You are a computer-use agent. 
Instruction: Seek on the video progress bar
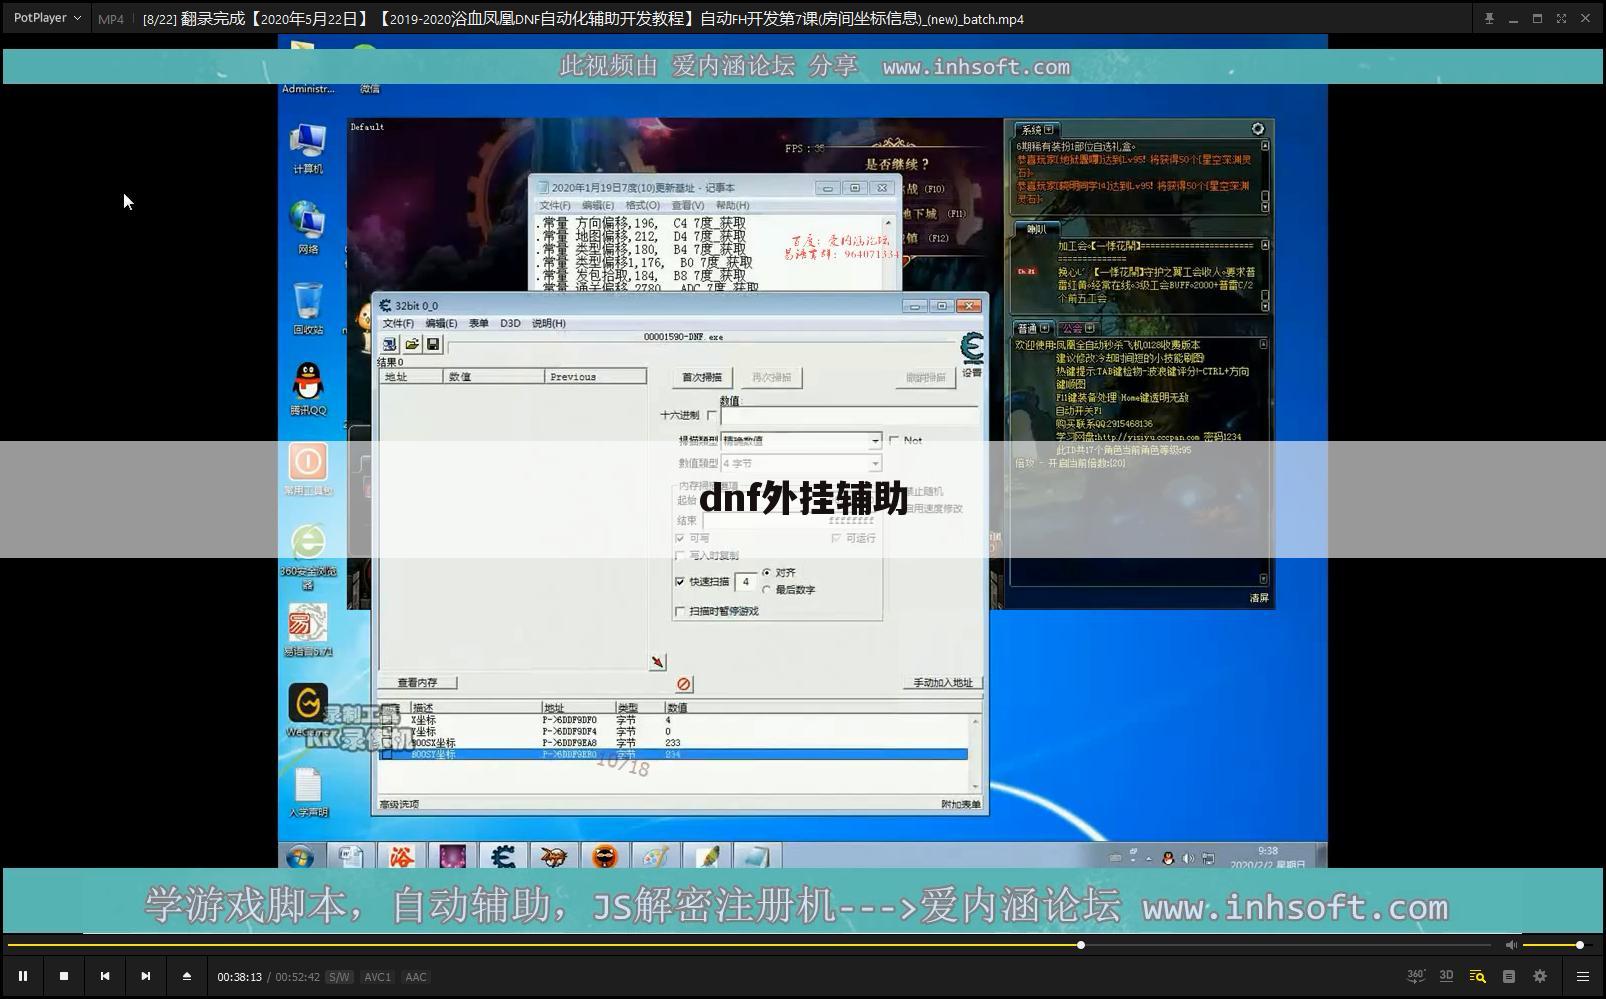748,945
